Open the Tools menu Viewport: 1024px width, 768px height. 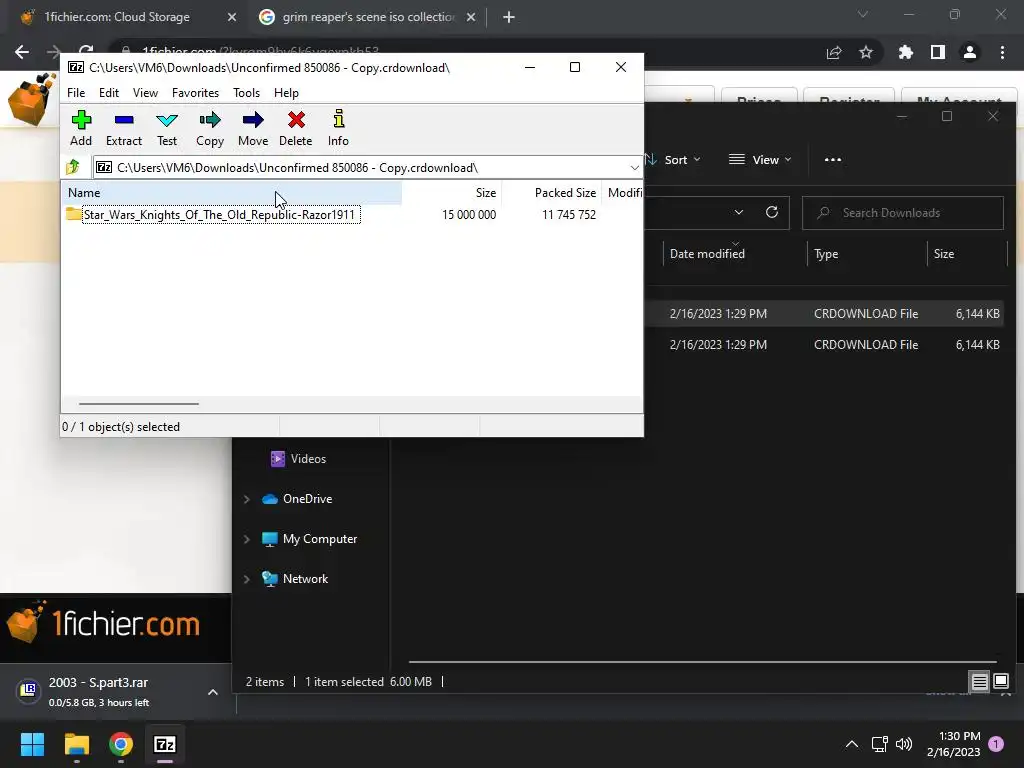pos(246,93)
